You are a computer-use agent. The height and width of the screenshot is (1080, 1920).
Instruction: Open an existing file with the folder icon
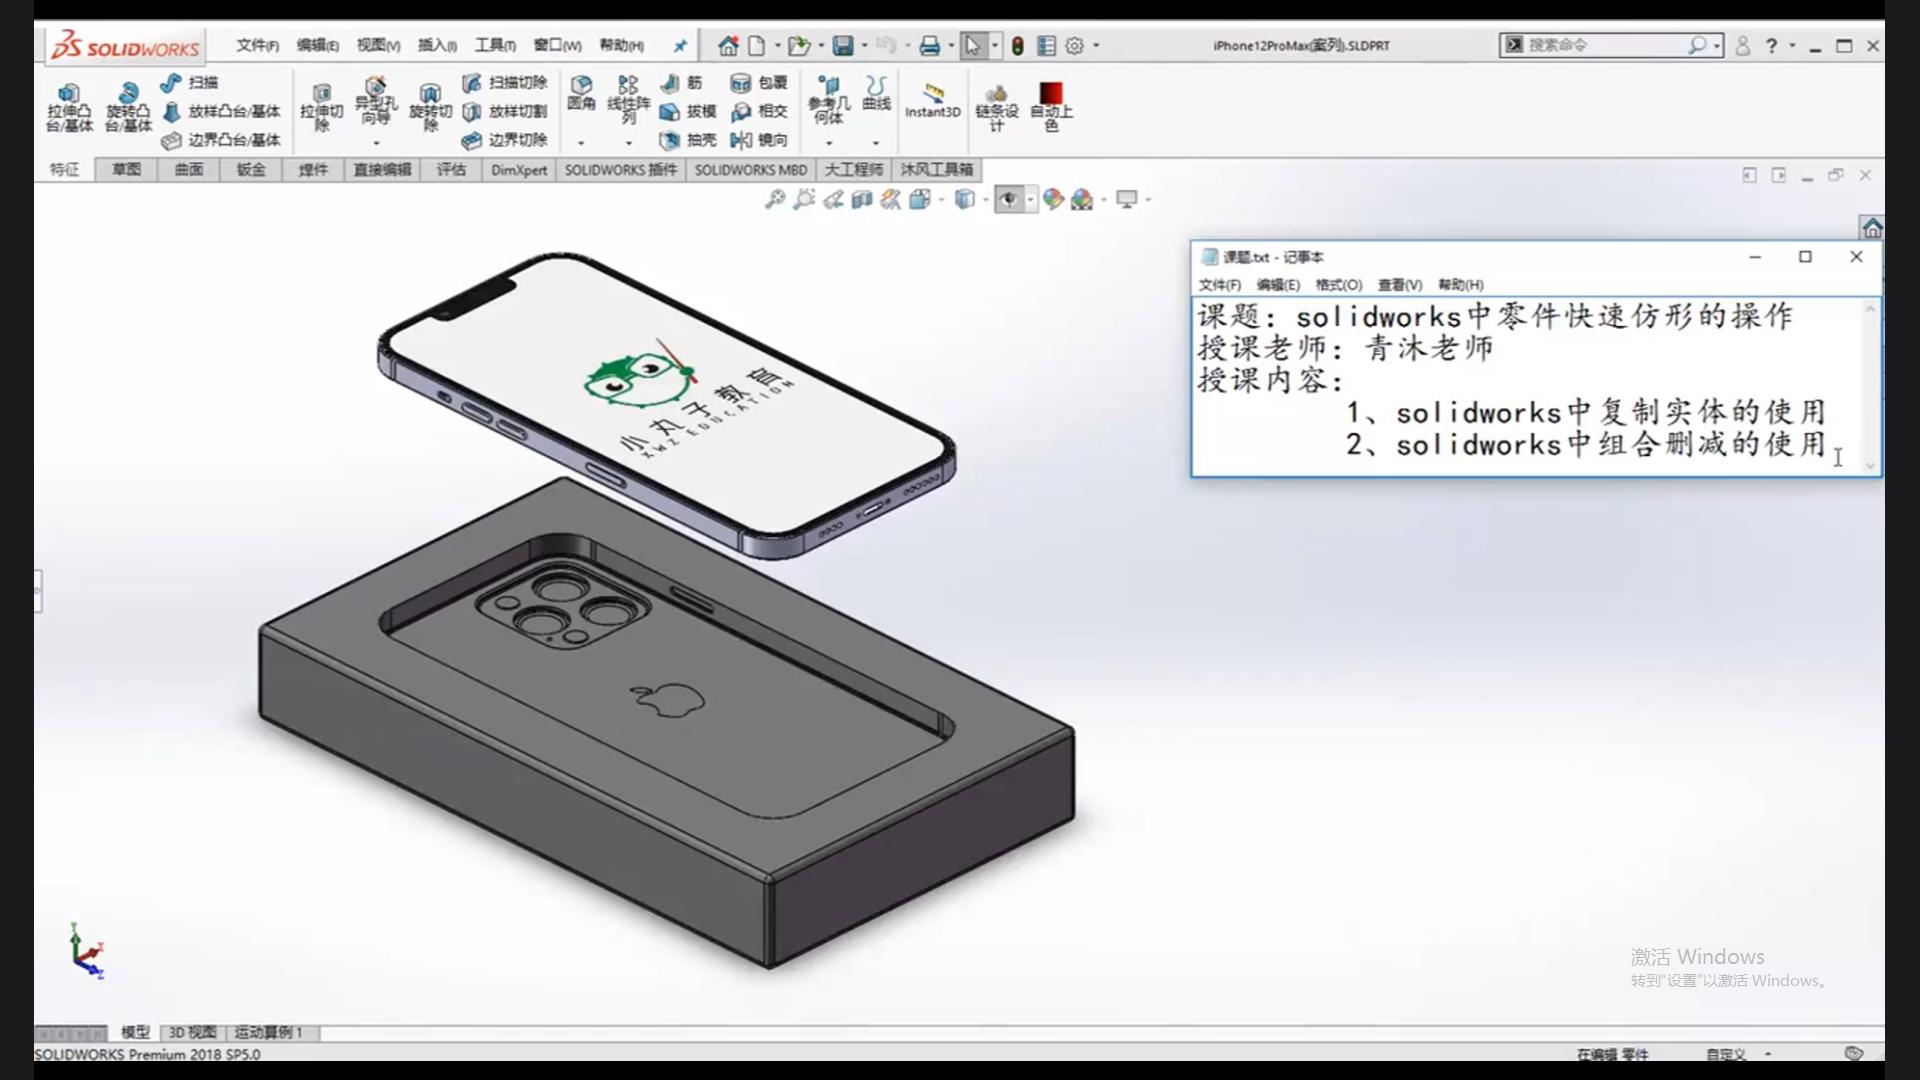798,45
